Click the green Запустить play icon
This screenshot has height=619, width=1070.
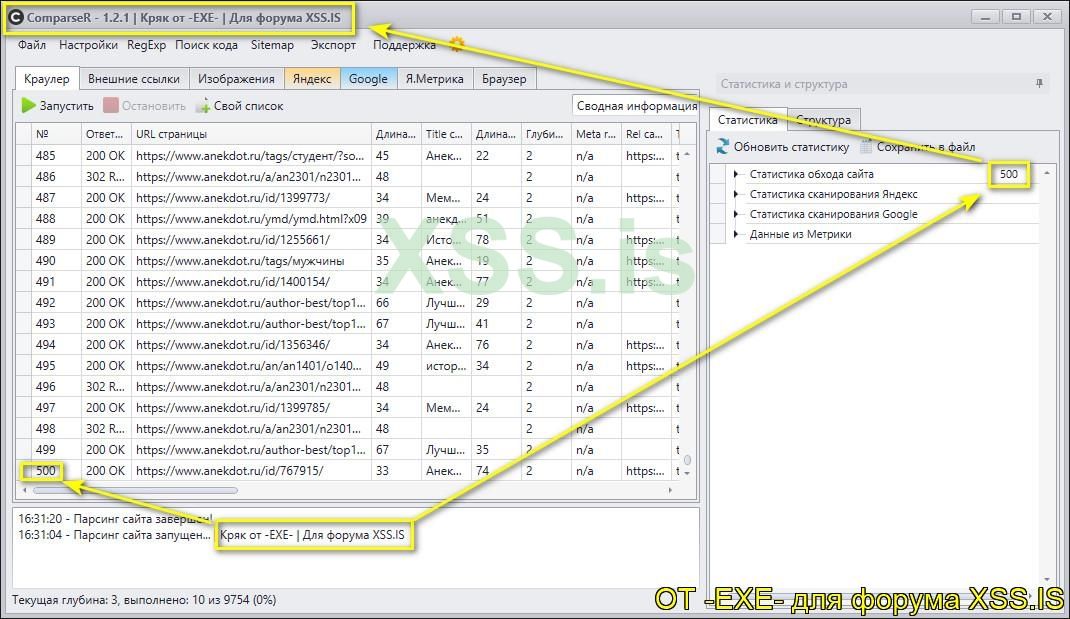point(29,105)
